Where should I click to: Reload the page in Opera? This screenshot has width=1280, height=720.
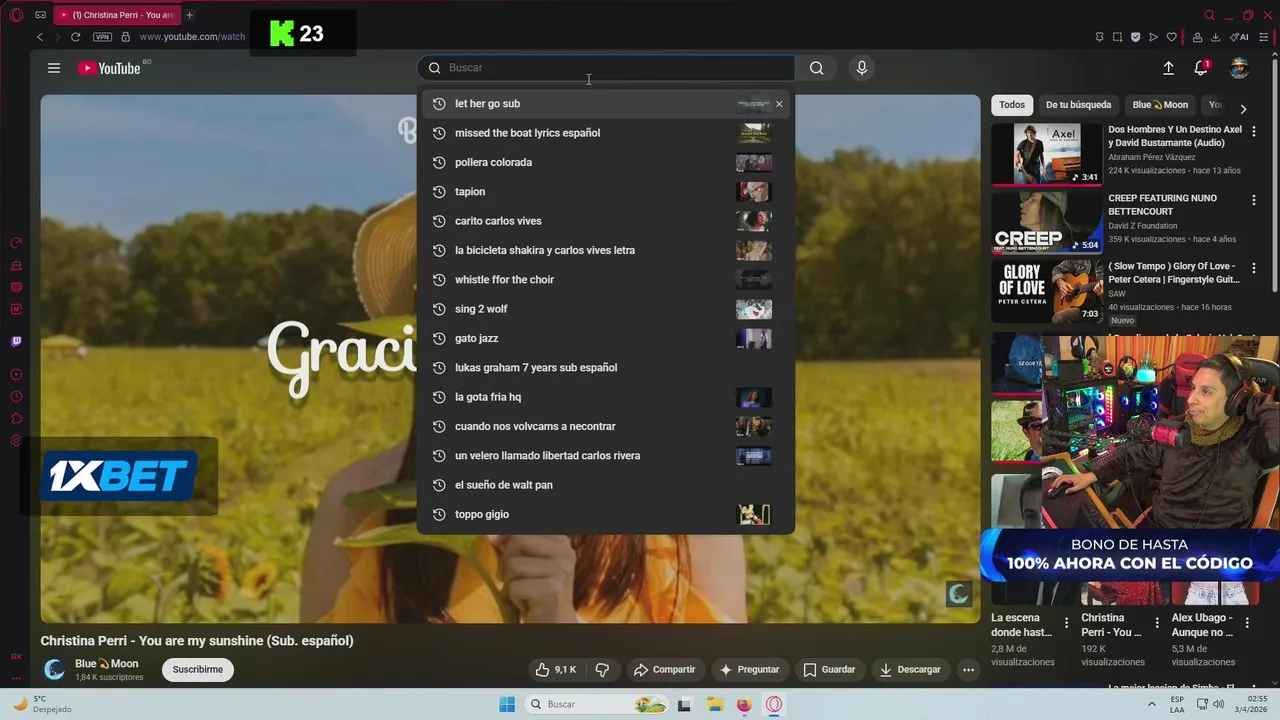(78, 37)
